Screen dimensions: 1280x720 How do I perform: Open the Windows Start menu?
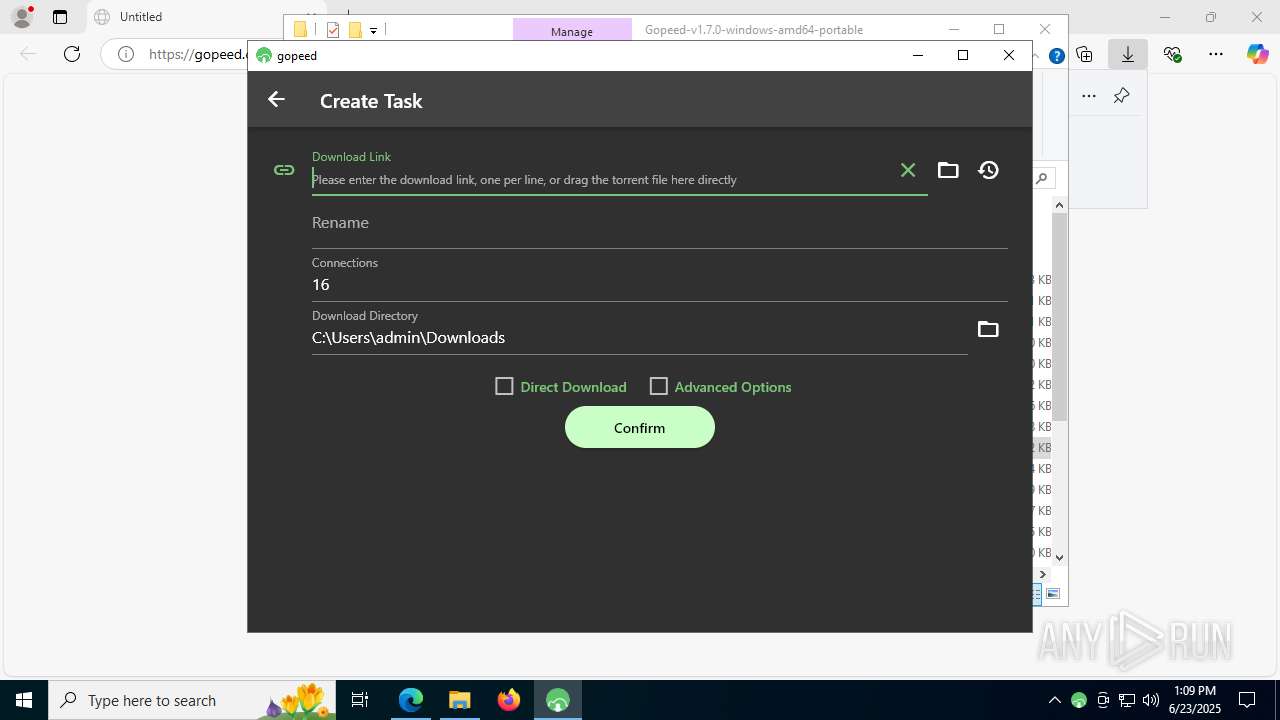pyautogui.click(x=24, y=700)
